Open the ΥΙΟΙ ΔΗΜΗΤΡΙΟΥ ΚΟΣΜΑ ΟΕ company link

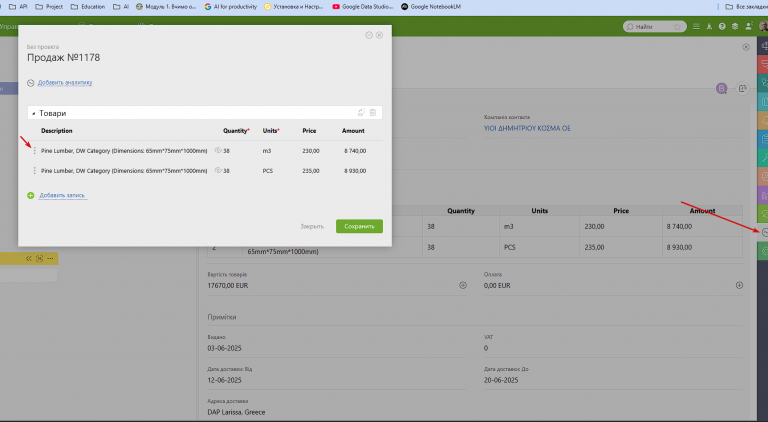527,128
